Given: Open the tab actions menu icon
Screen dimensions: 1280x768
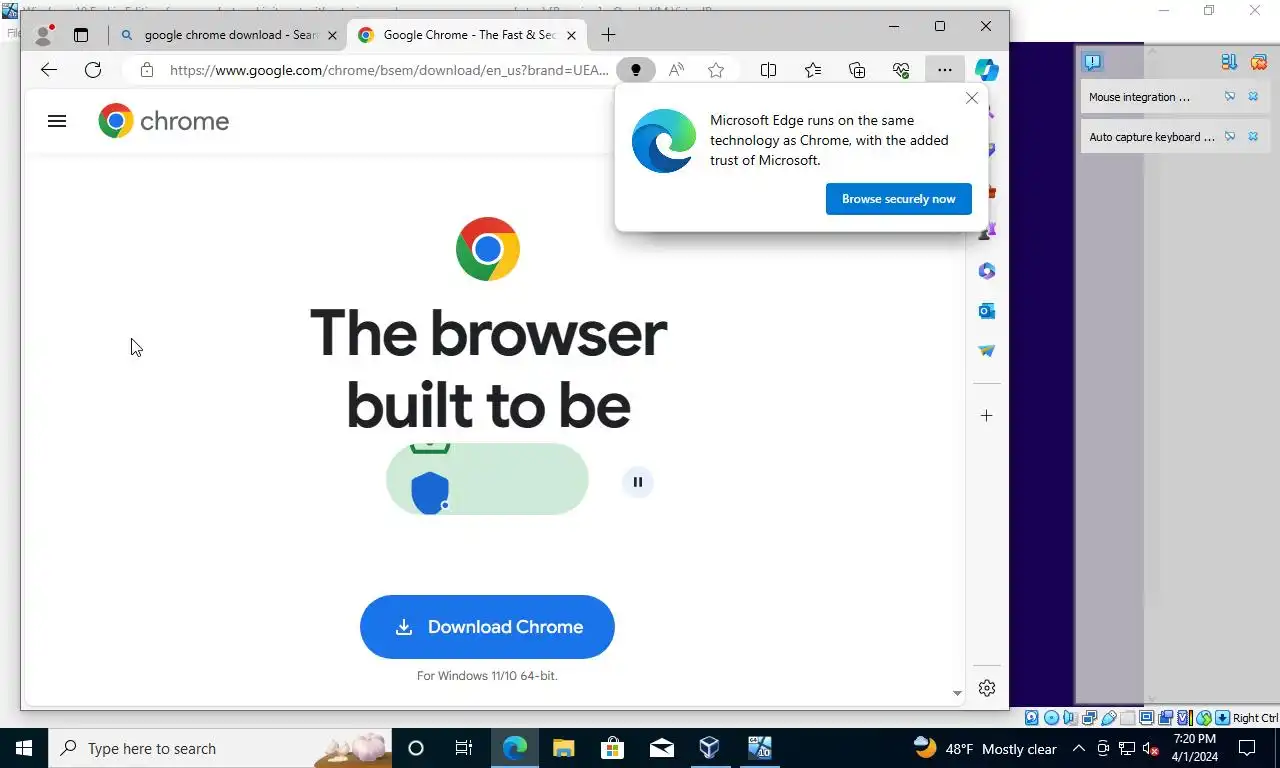Looking at the screenshot, I should 81,35.
